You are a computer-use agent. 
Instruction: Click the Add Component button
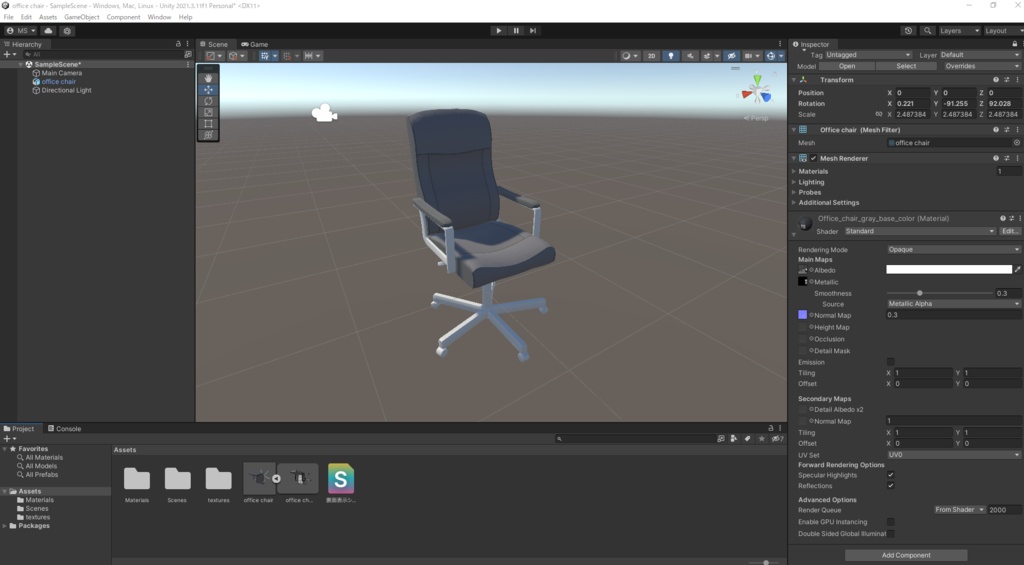tap(906, 555)
